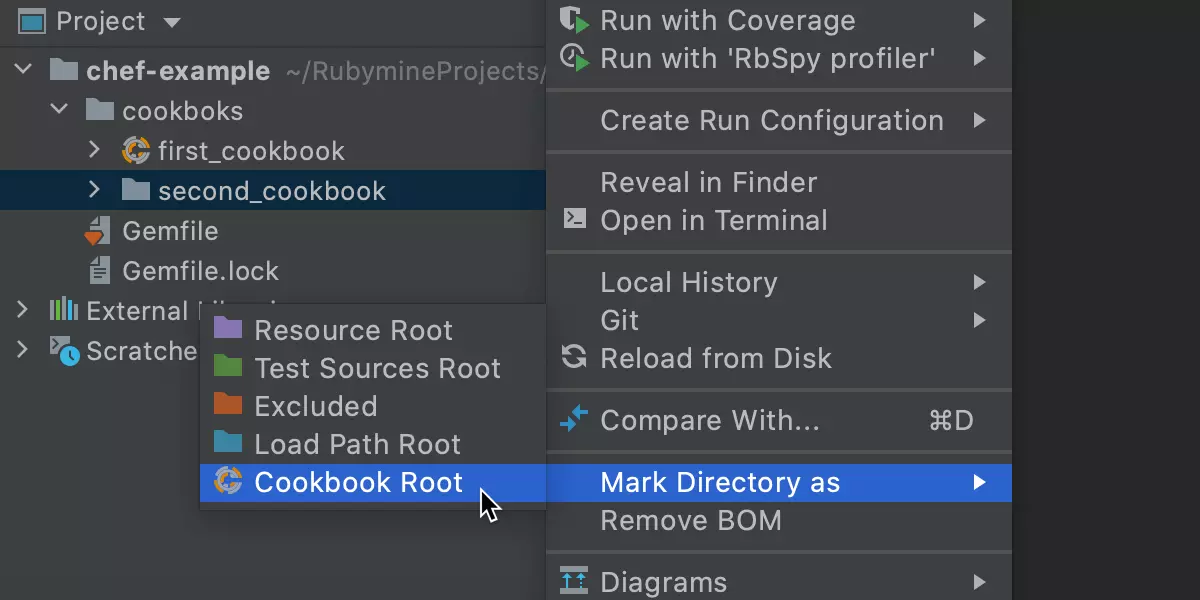Click the RbSpy profiler run icon
The width and height of the screenshot is (1200, 600).
click(x=574, y=57)
